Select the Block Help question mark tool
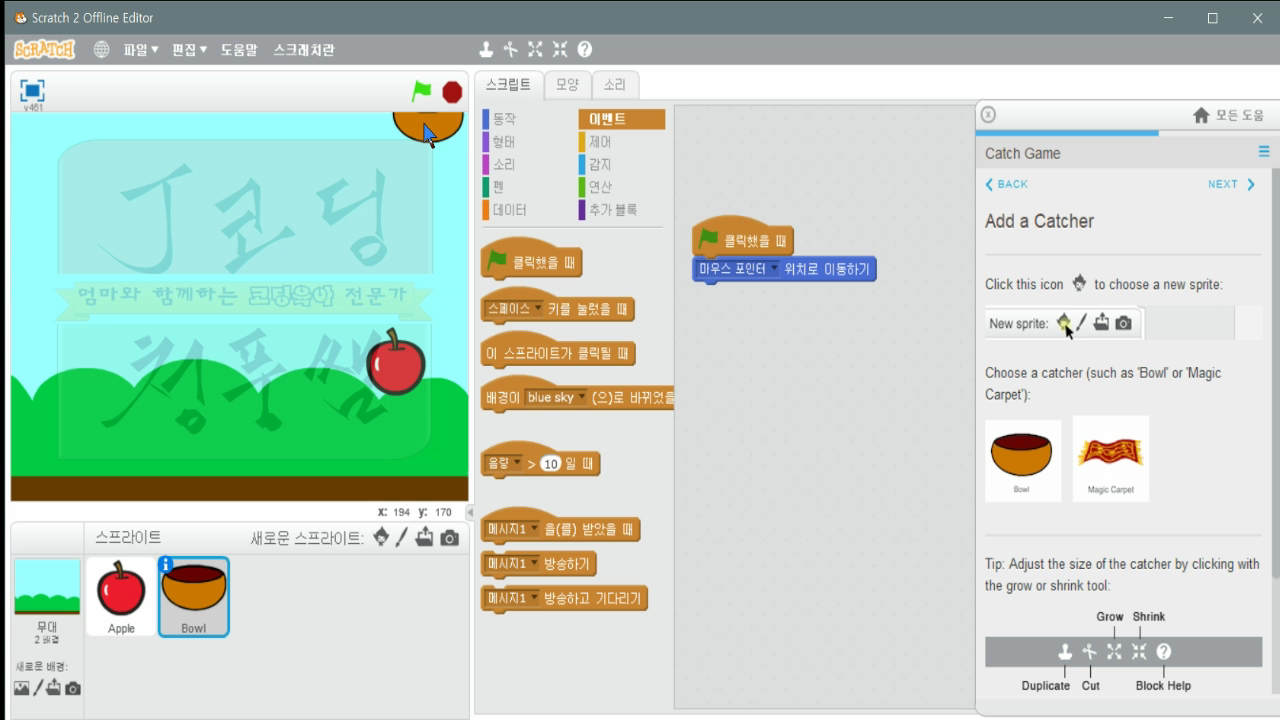This screenshot has width=1280, height=720. [x=585, y=49]
